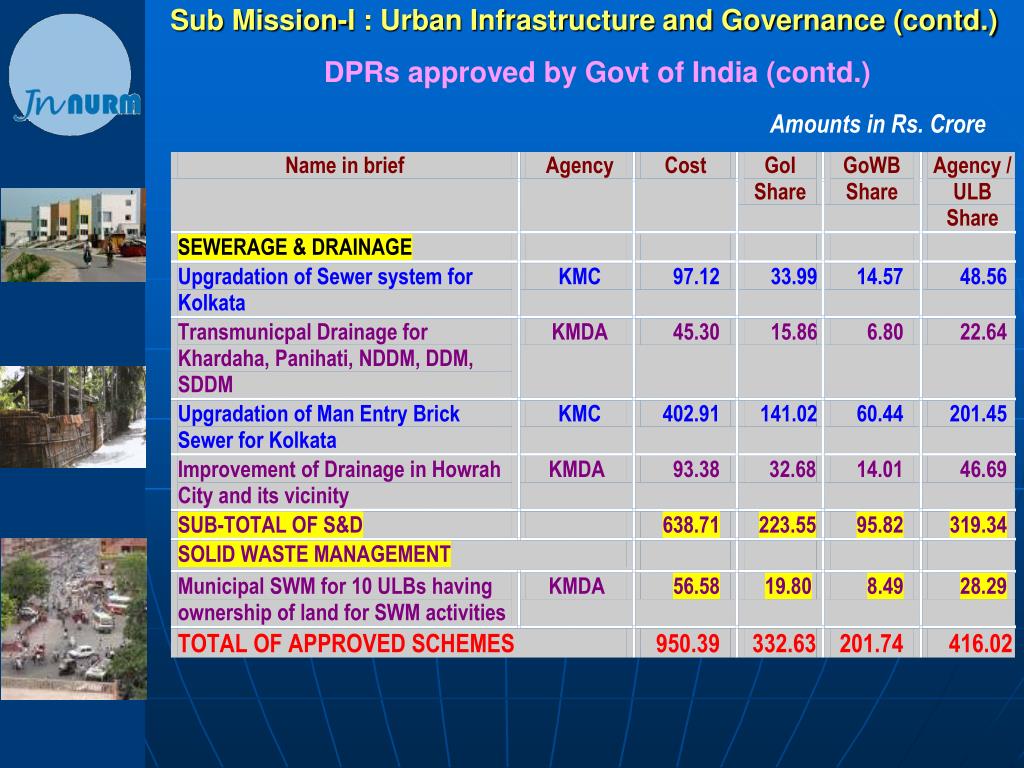1024x768 pixels.
Task: Click KMDA agency in Transmunicpal Drainage row
Action: tap(579, 332)
